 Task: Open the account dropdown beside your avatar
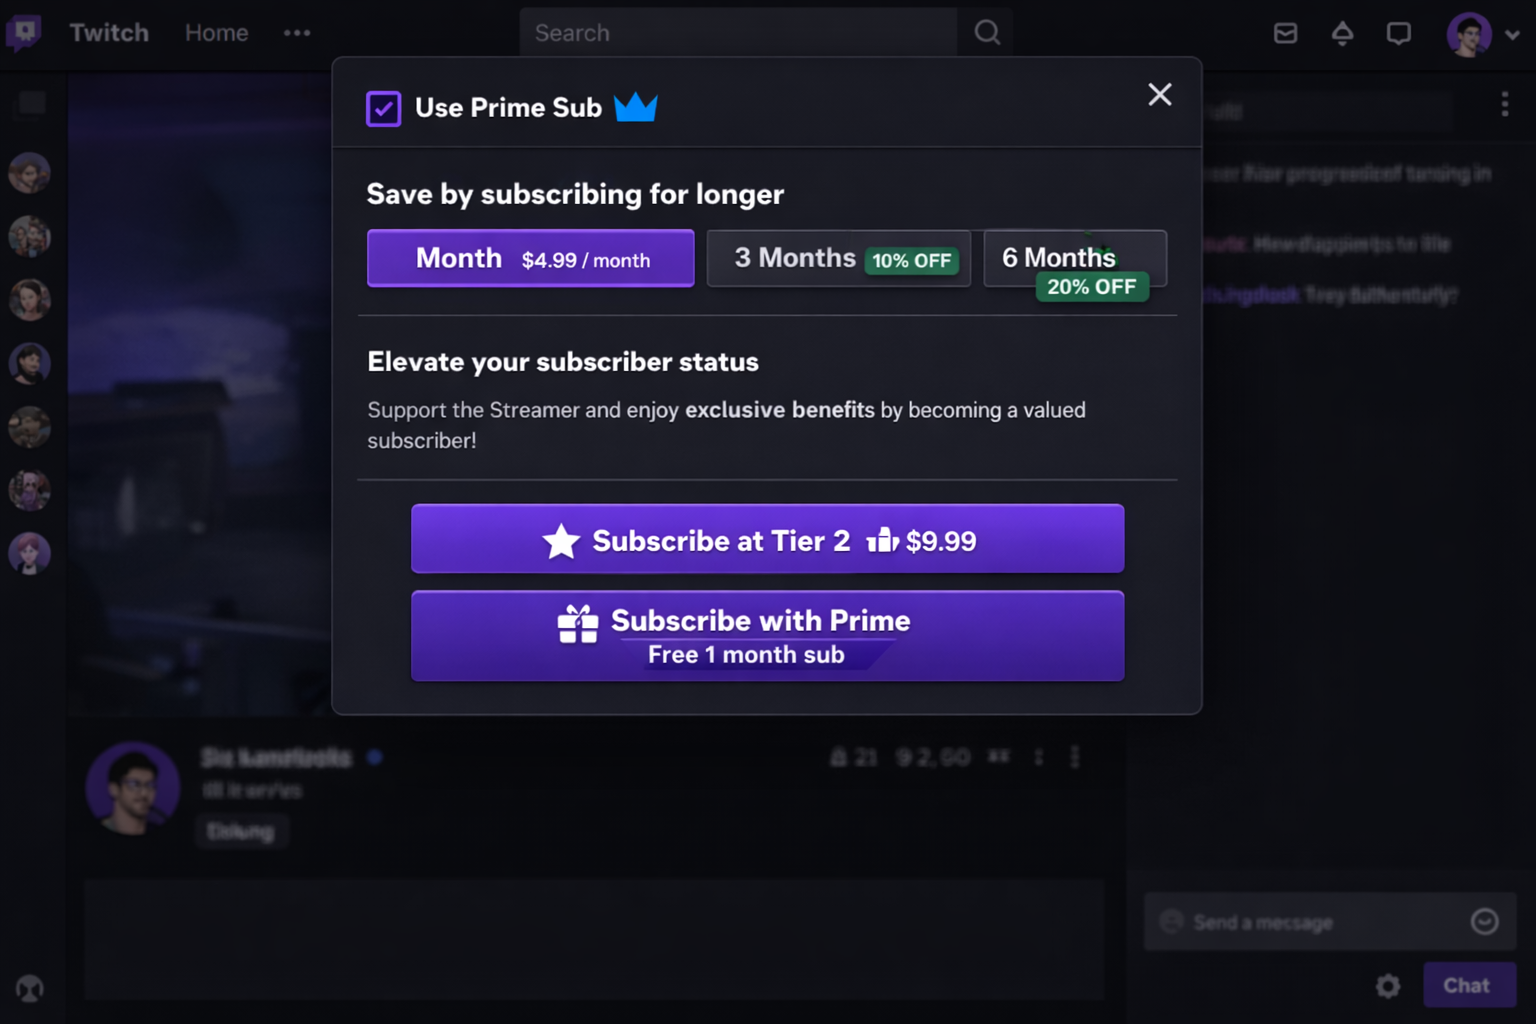1513,33
